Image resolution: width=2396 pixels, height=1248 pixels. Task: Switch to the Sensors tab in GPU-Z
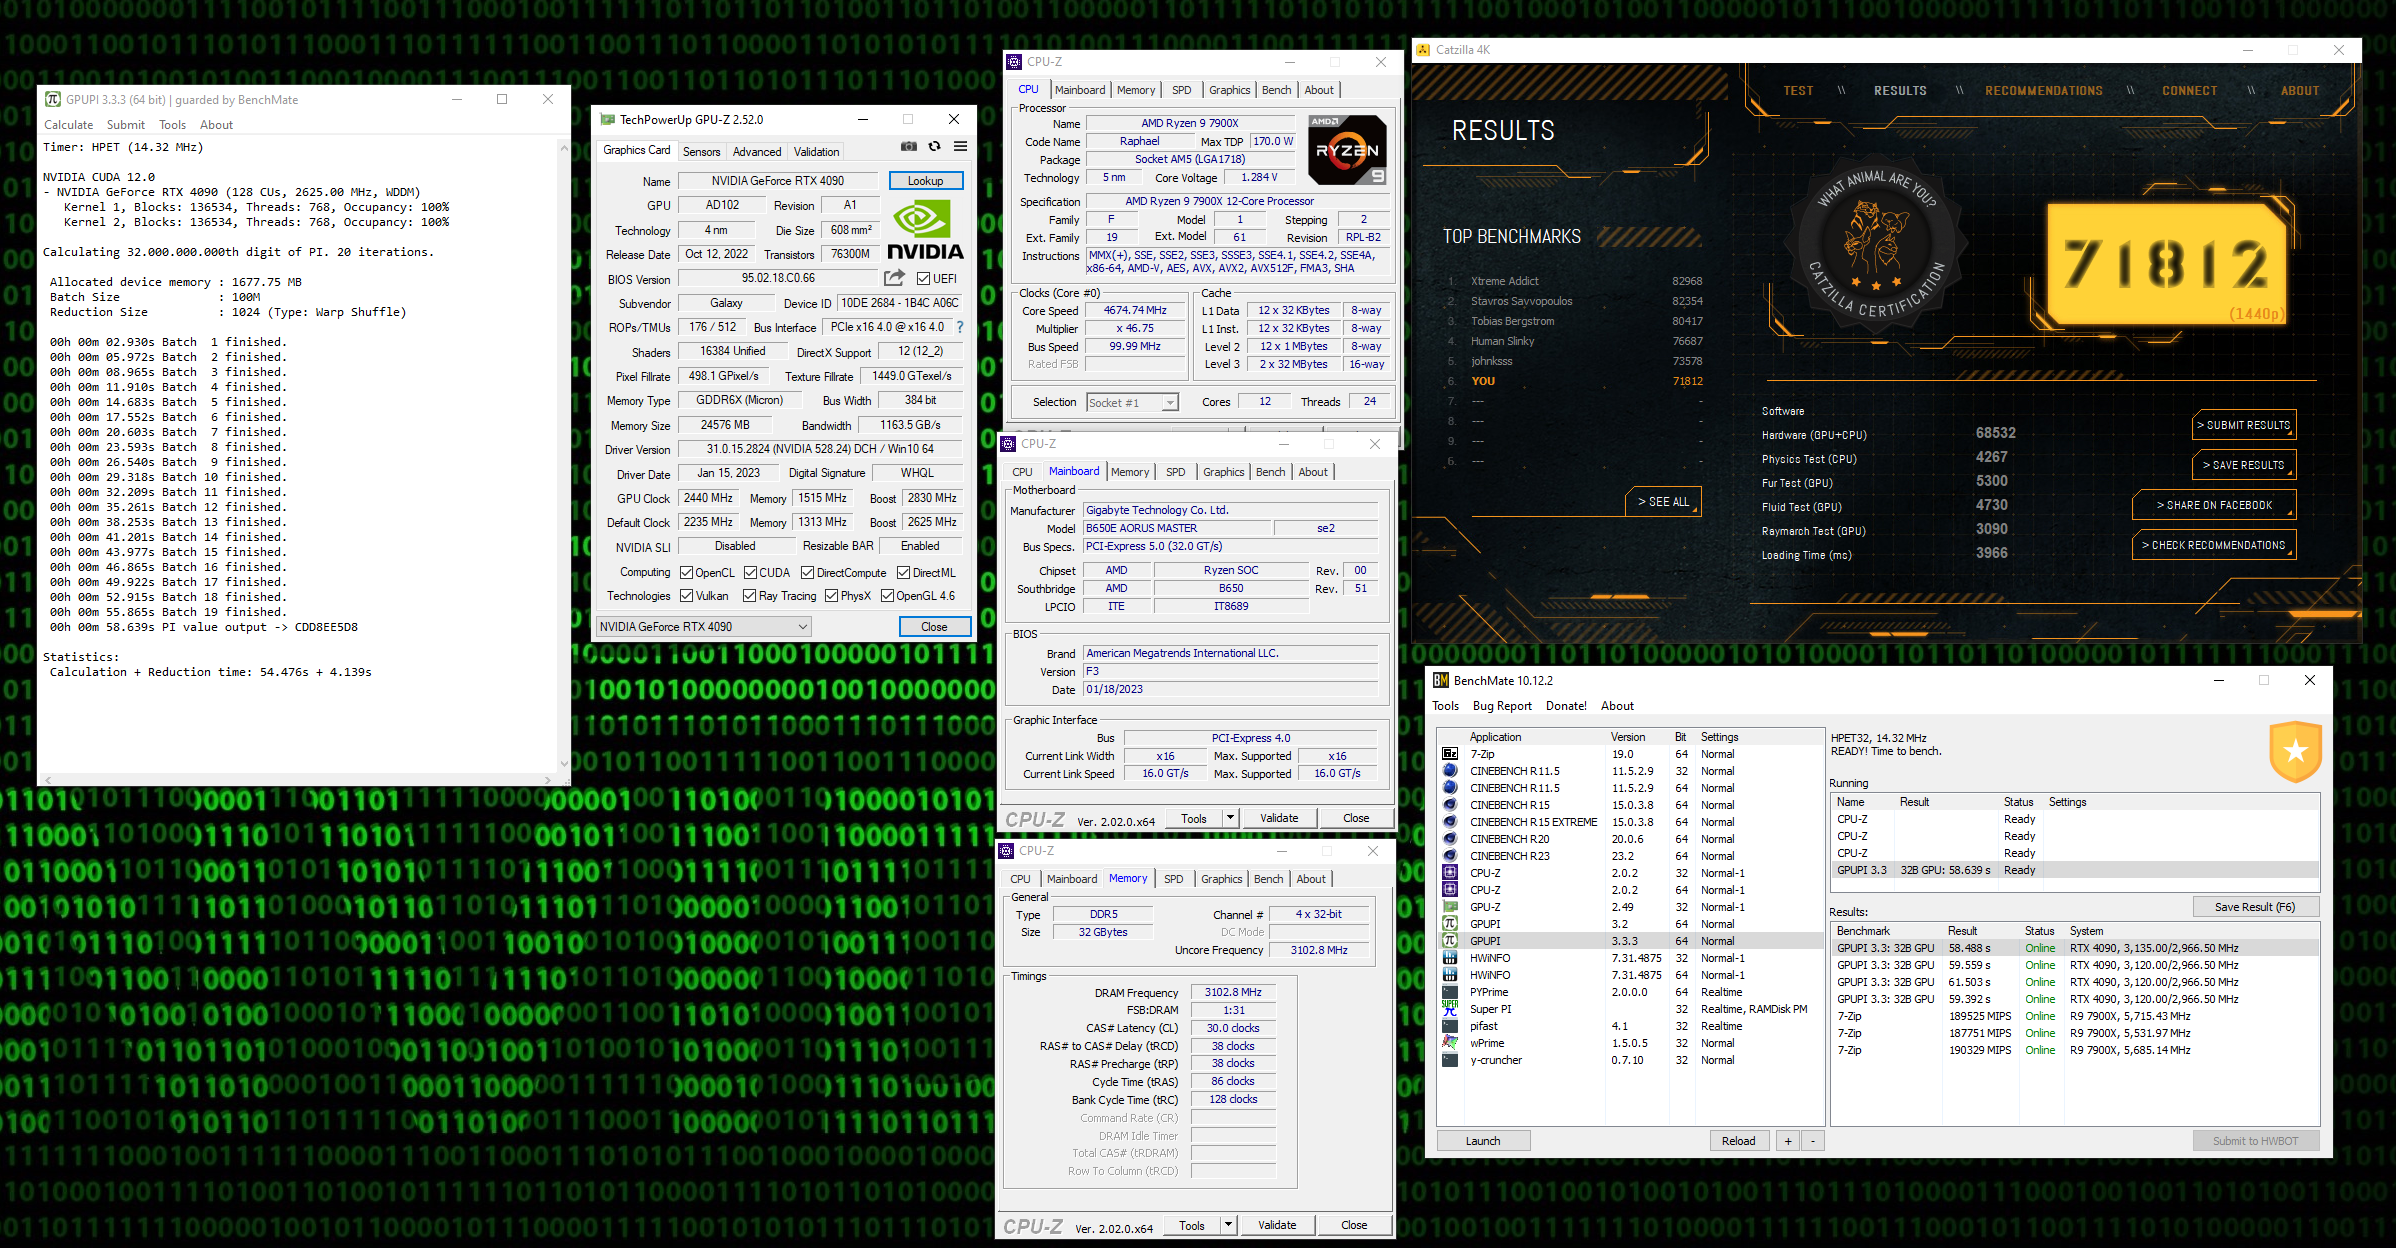point(701,152)
